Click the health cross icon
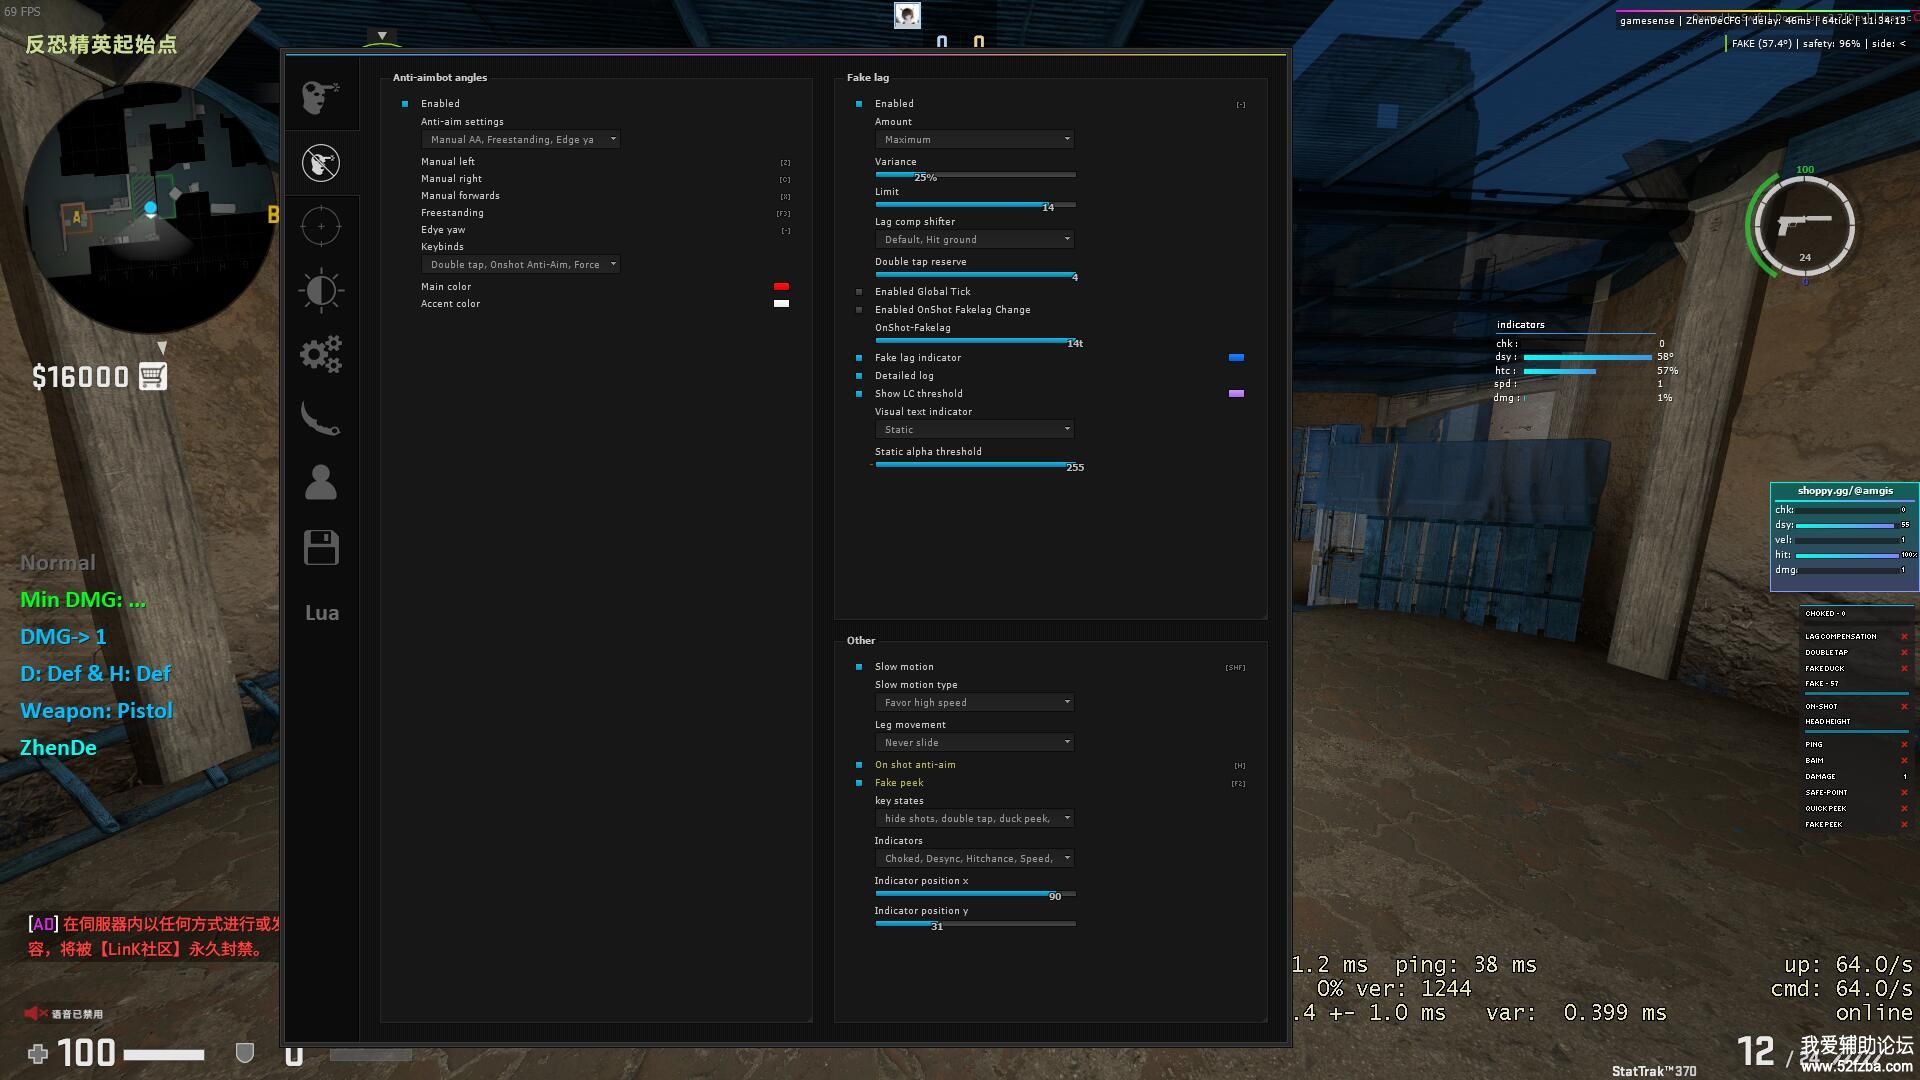Screen dimensions: 1920x1080 (x=38, y=1053)
